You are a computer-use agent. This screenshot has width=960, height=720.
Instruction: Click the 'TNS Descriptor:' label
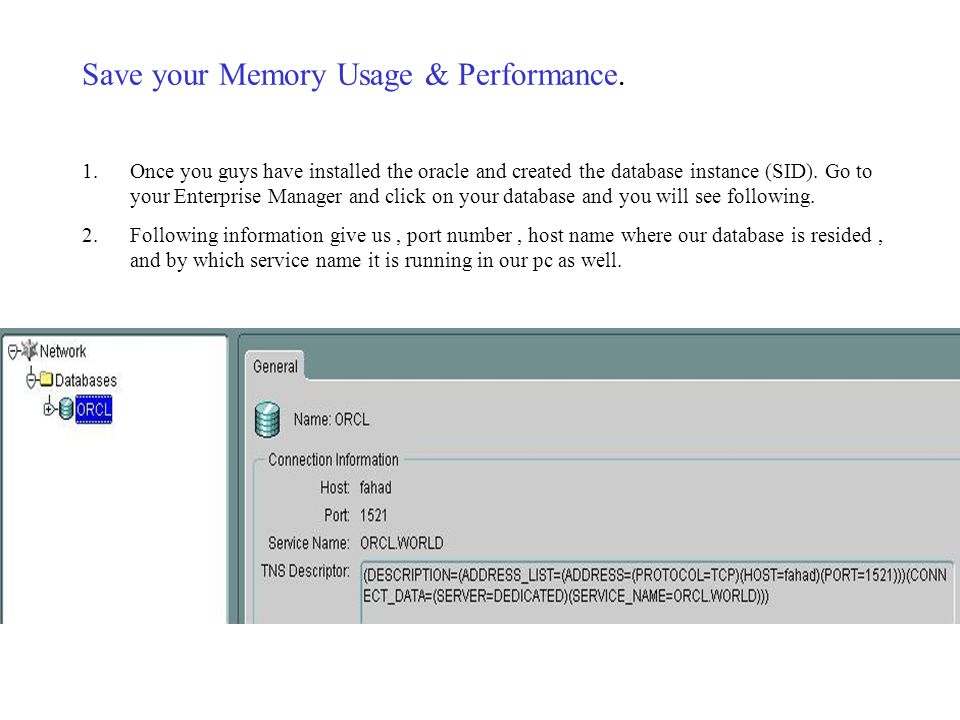[x=305, y=571]
